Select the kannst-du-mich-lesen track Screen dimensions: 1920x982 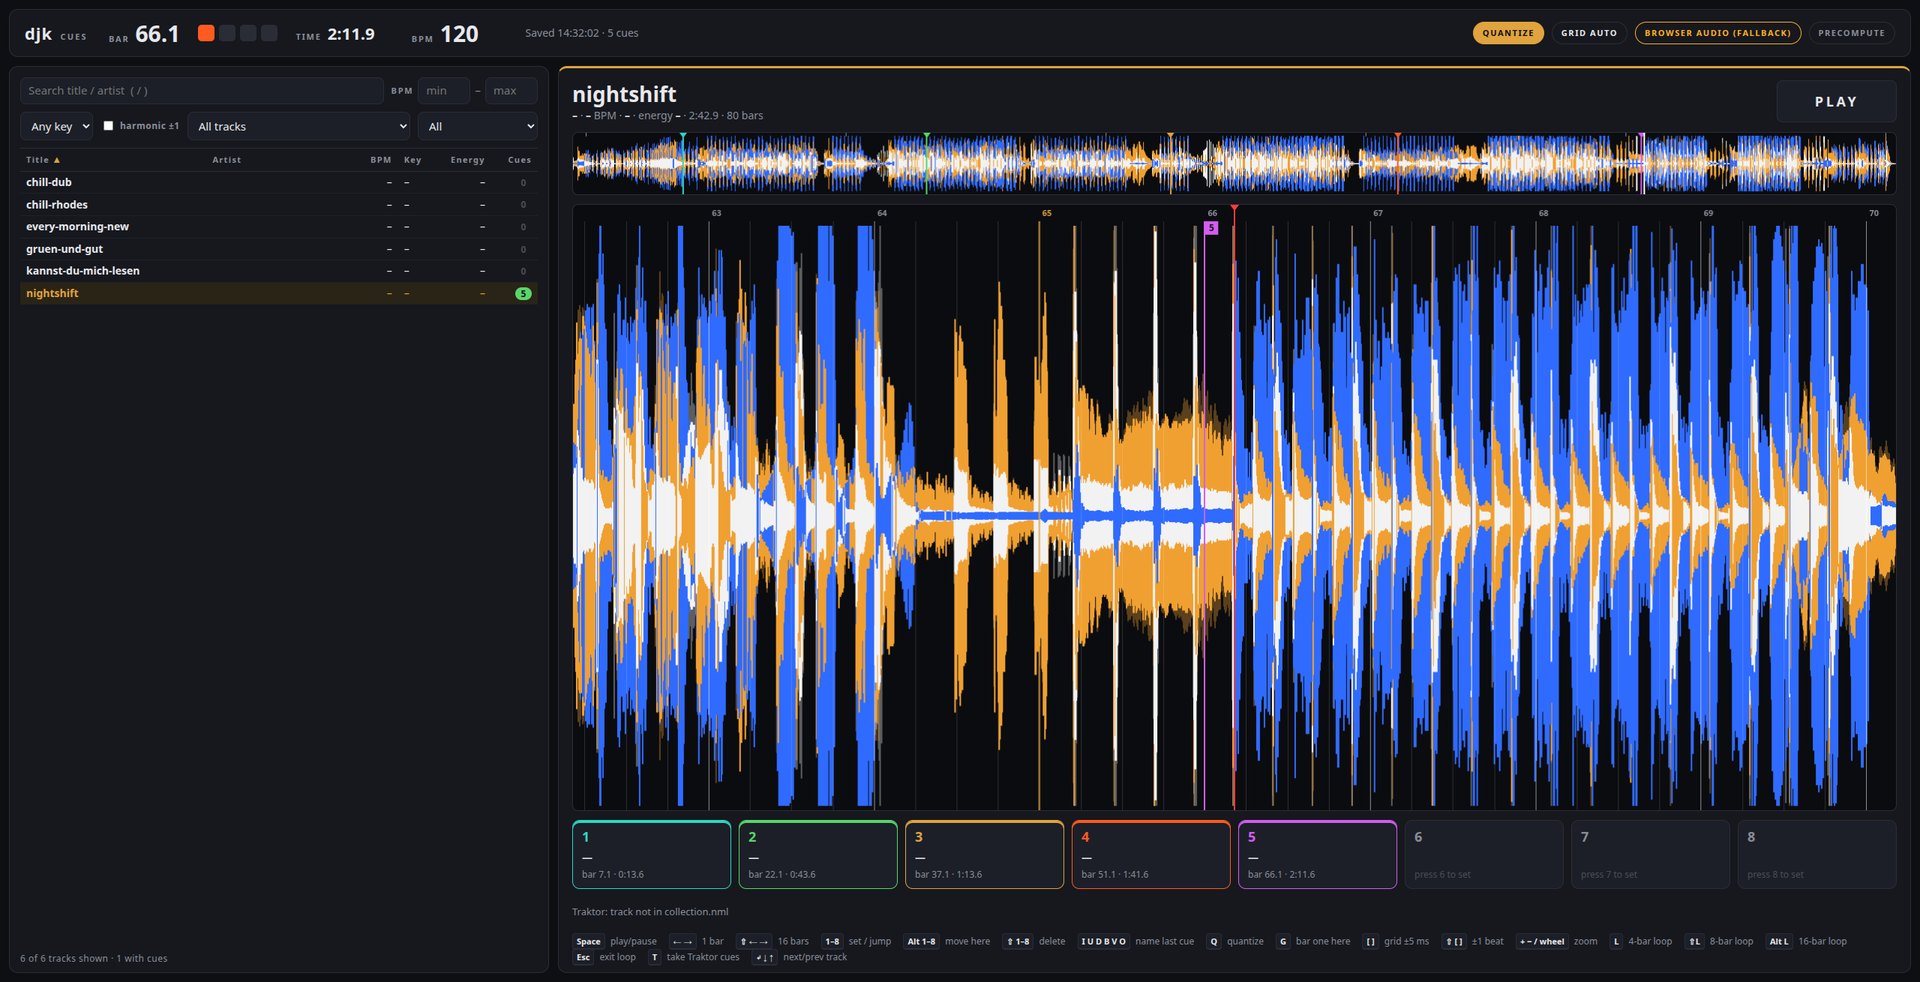point(279,271)
